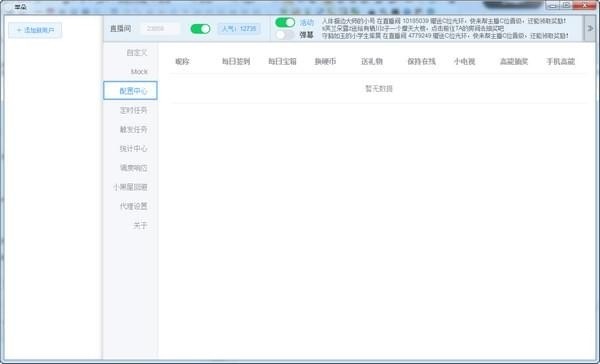Select the 配置中心 sidebar item
Image resolution: width=600 pixels, height=364 pixels.
coord(130,91)
